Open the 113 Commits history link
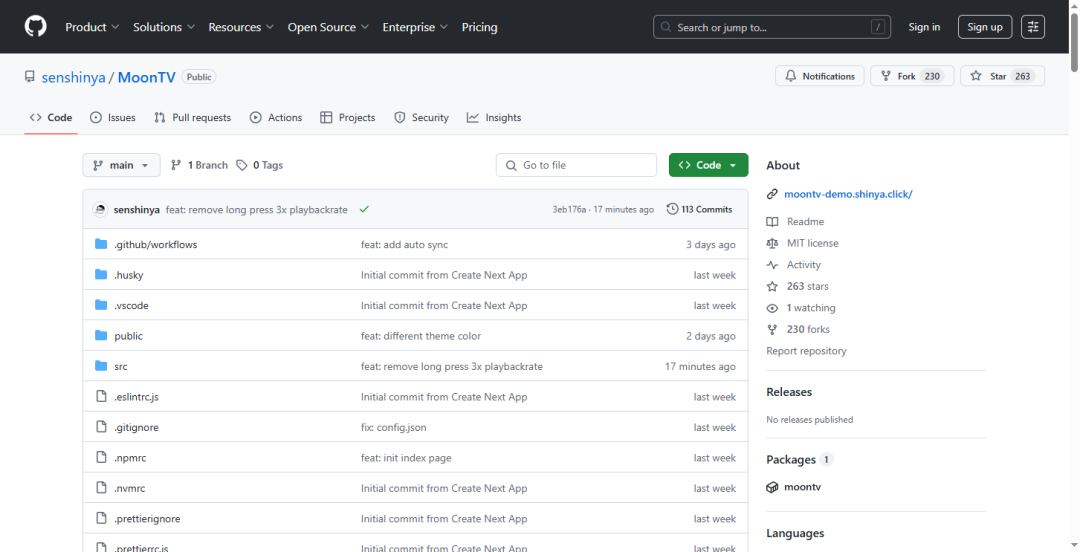The height and width of the screenshot is (552, 1080). pos(699,209)
